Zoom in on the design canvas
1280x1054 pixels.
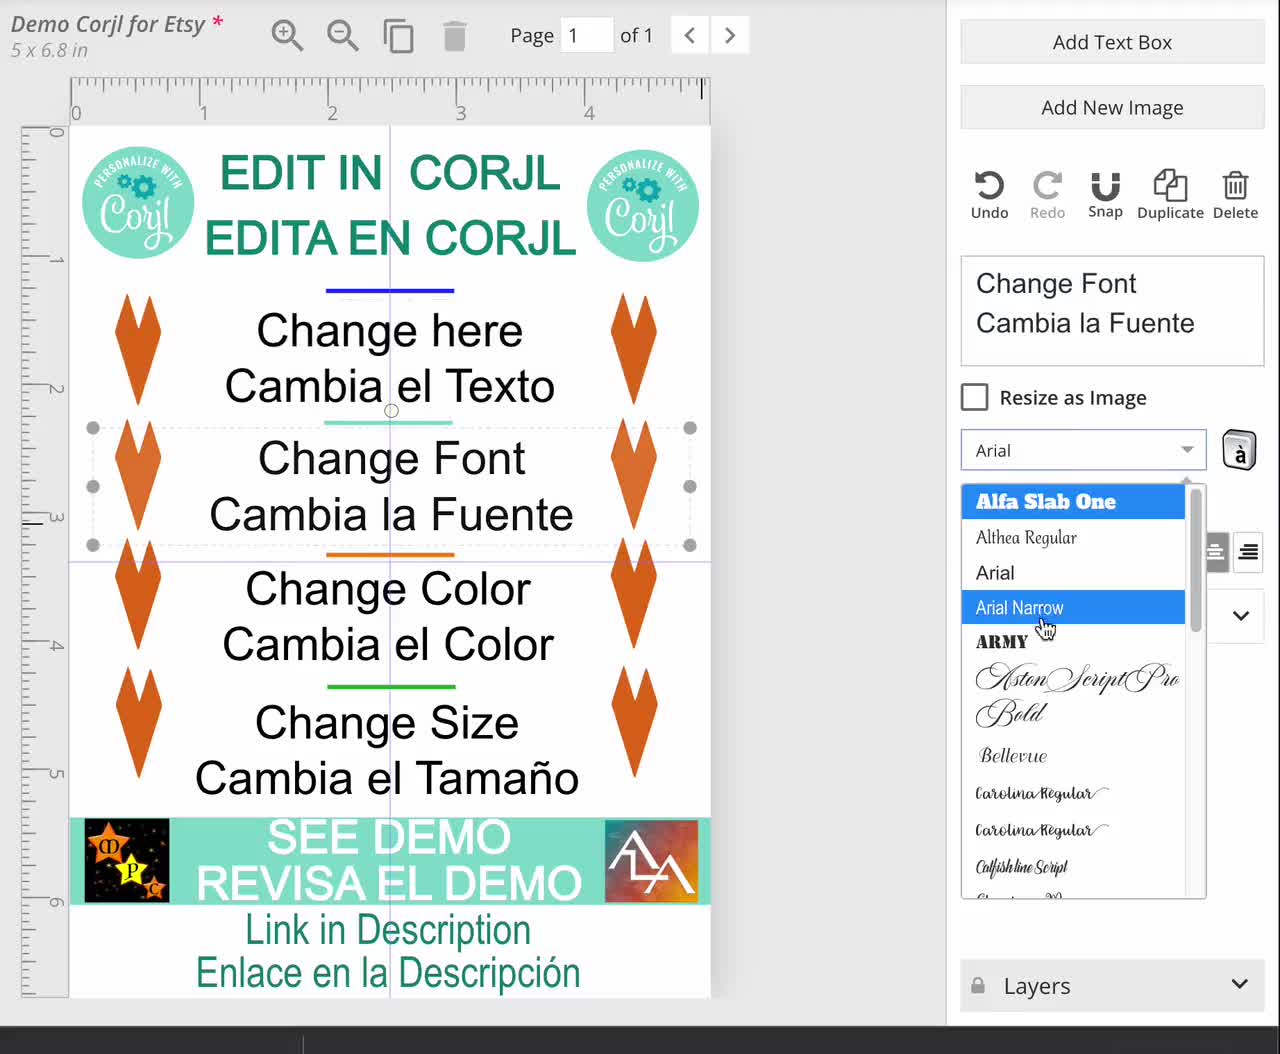point(287,36)
